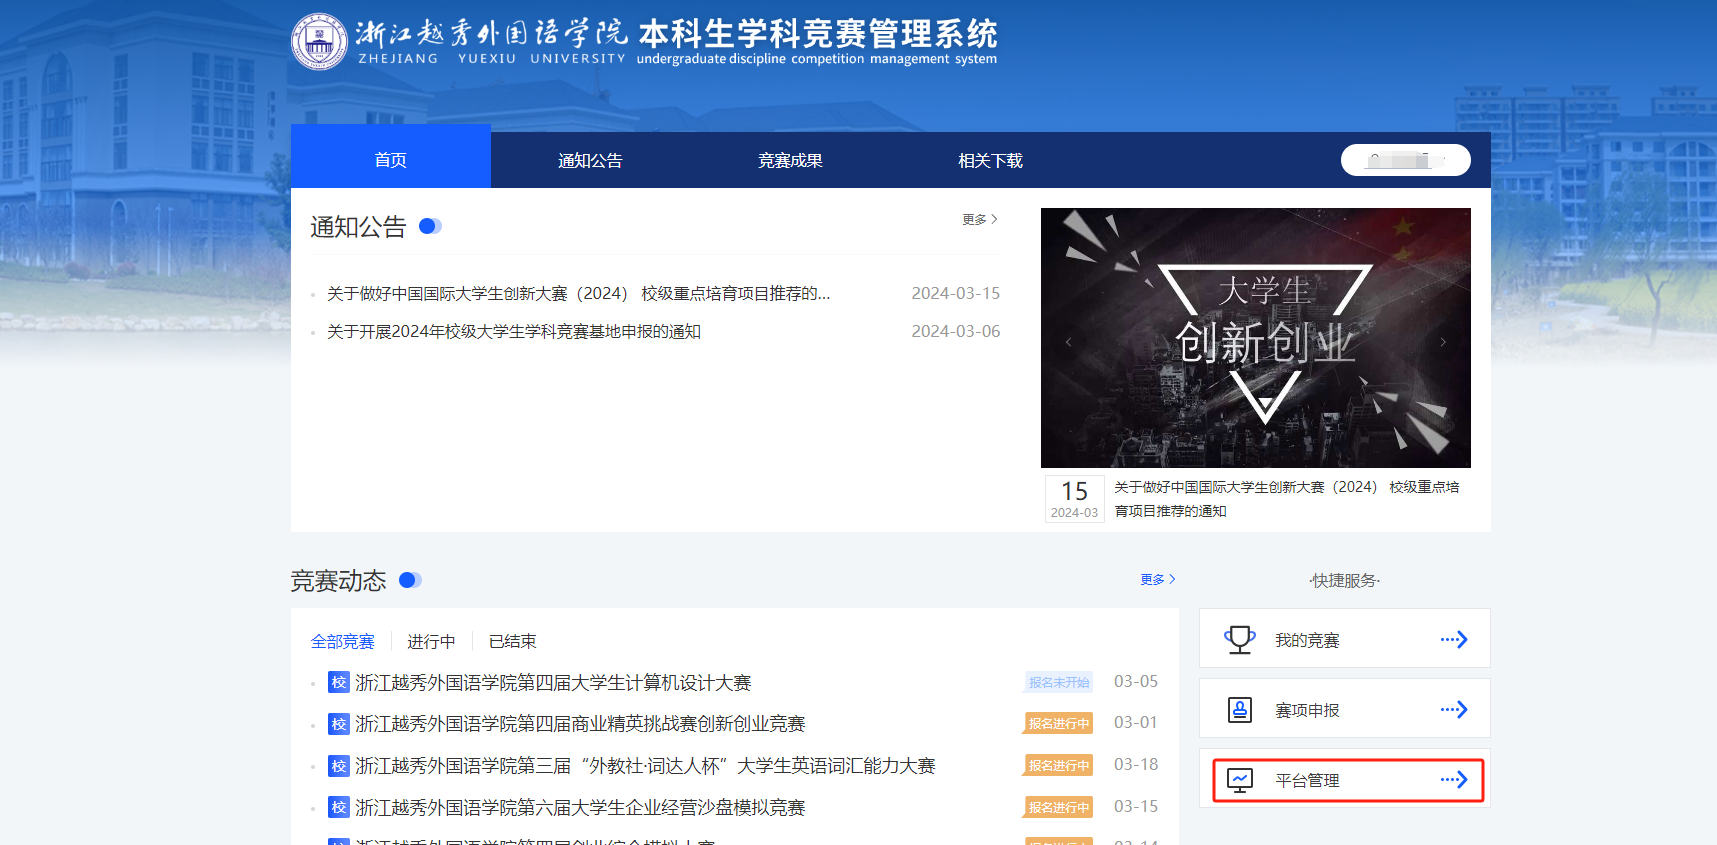Open 第四届大学生计算机设计大赛 competition
The image size is (1717, 845).
[553, 683]
